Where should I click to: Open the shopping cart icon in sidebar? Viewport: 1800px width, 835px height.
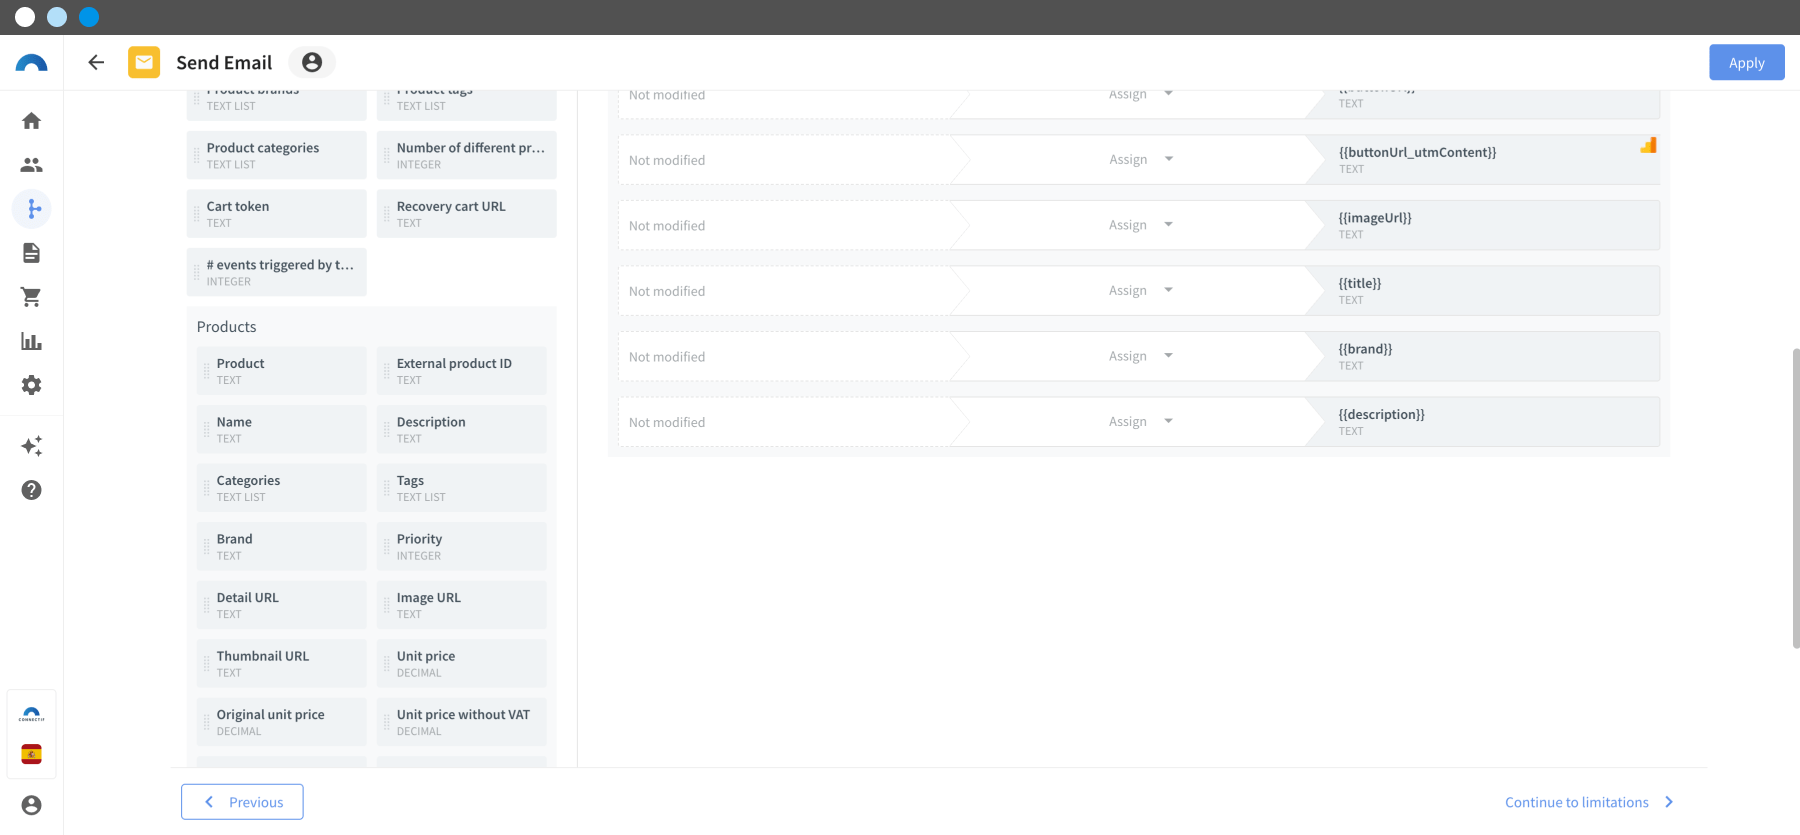(x=32, y=297)
